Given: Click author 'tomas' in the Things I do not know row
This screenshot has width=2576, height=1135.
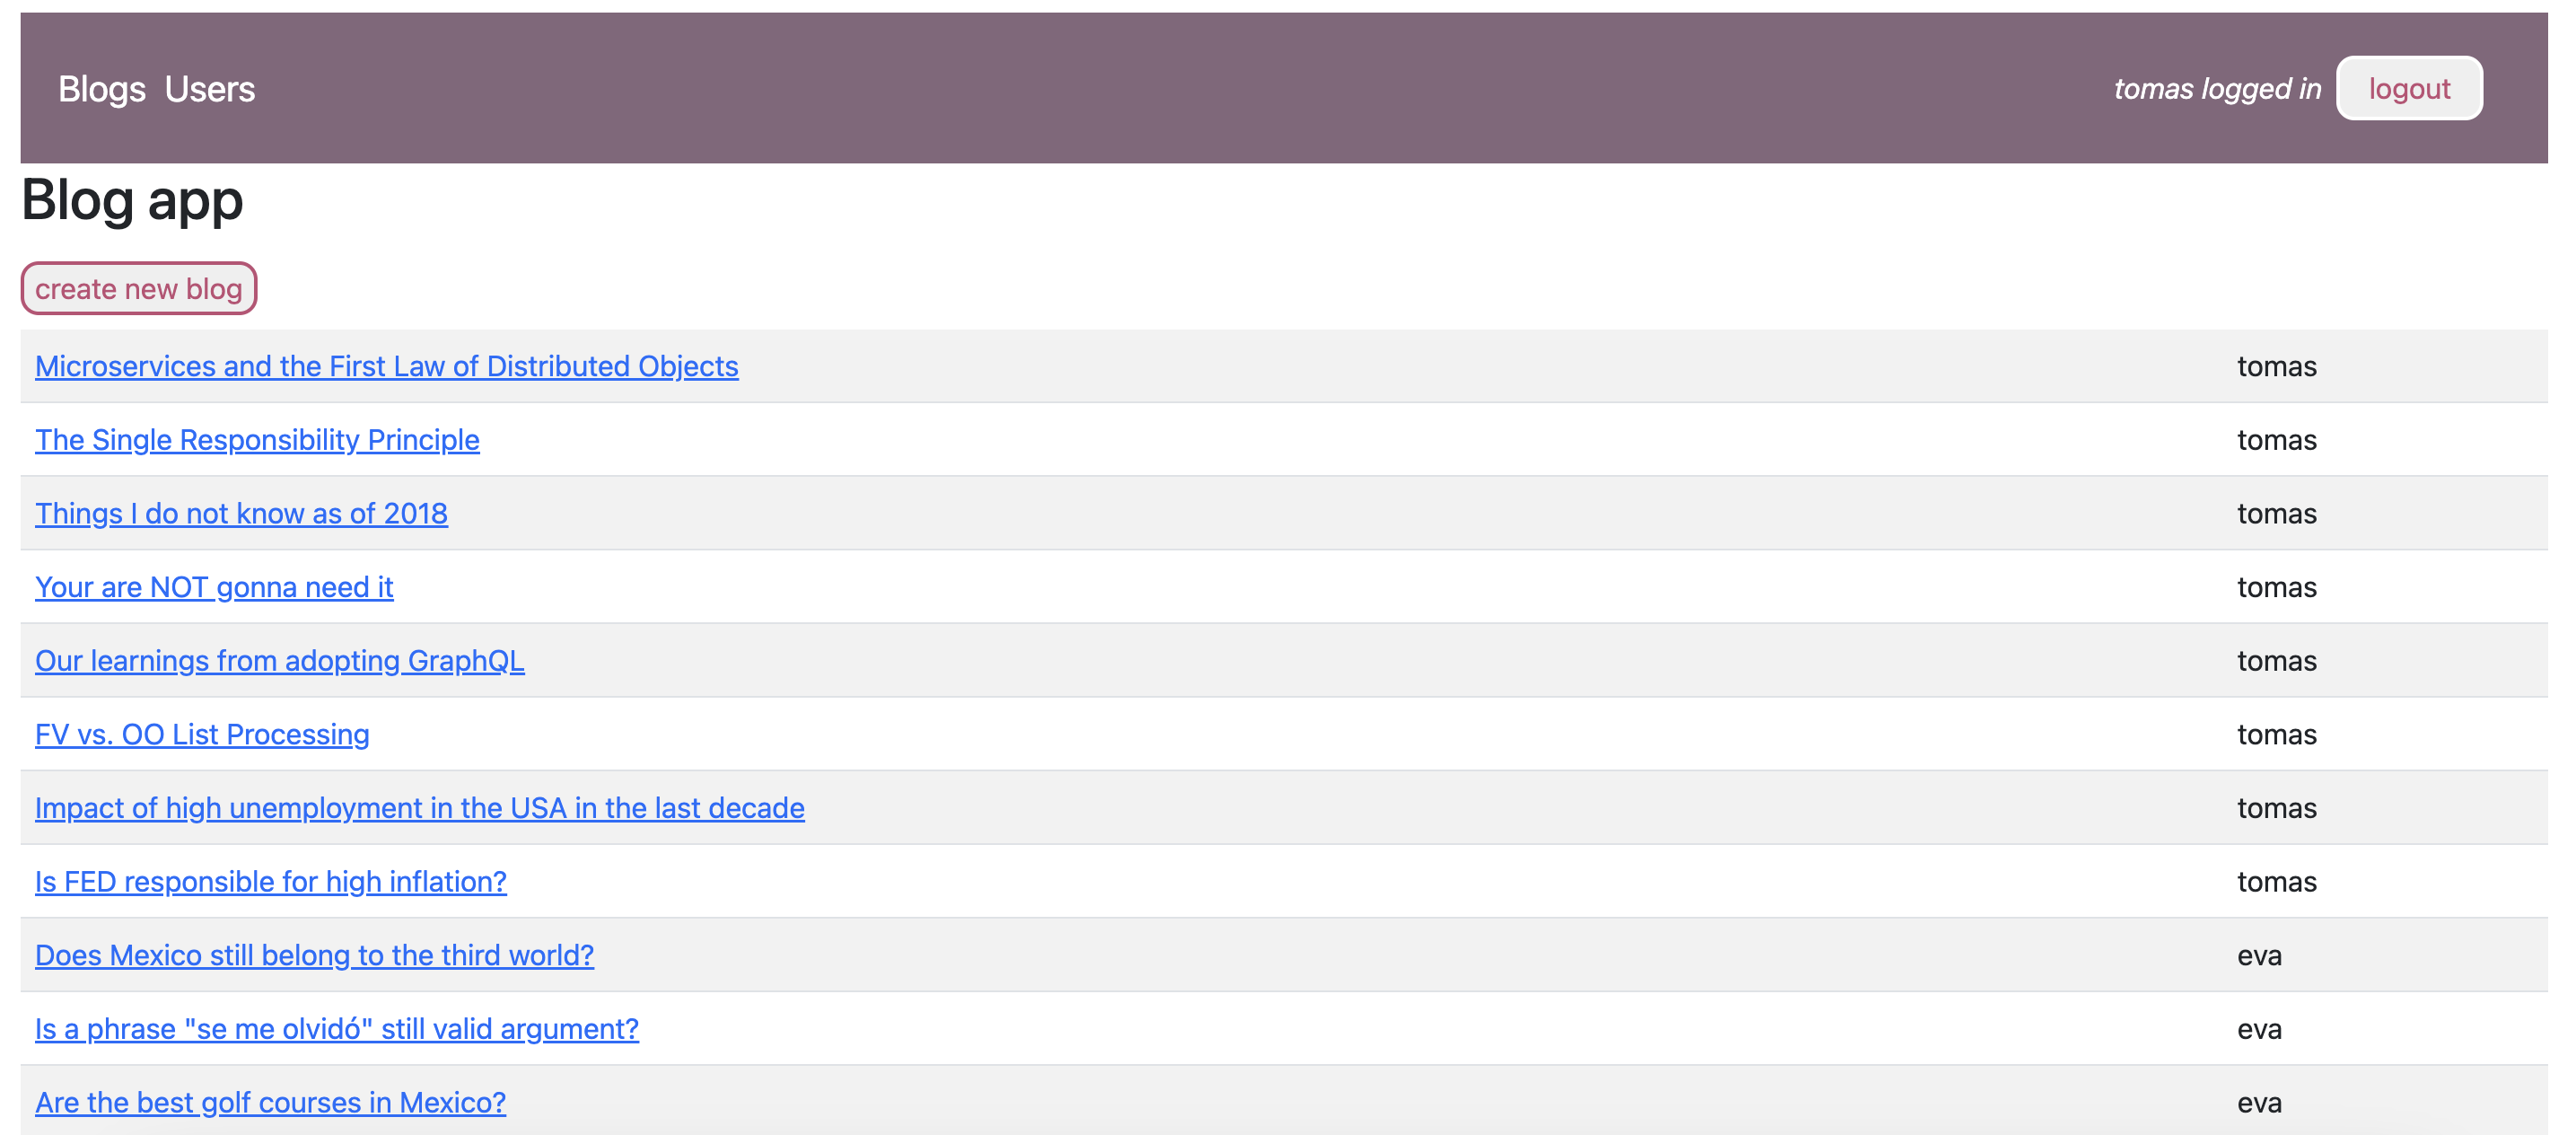Looking at the screenshot, I should point(2276,513).
